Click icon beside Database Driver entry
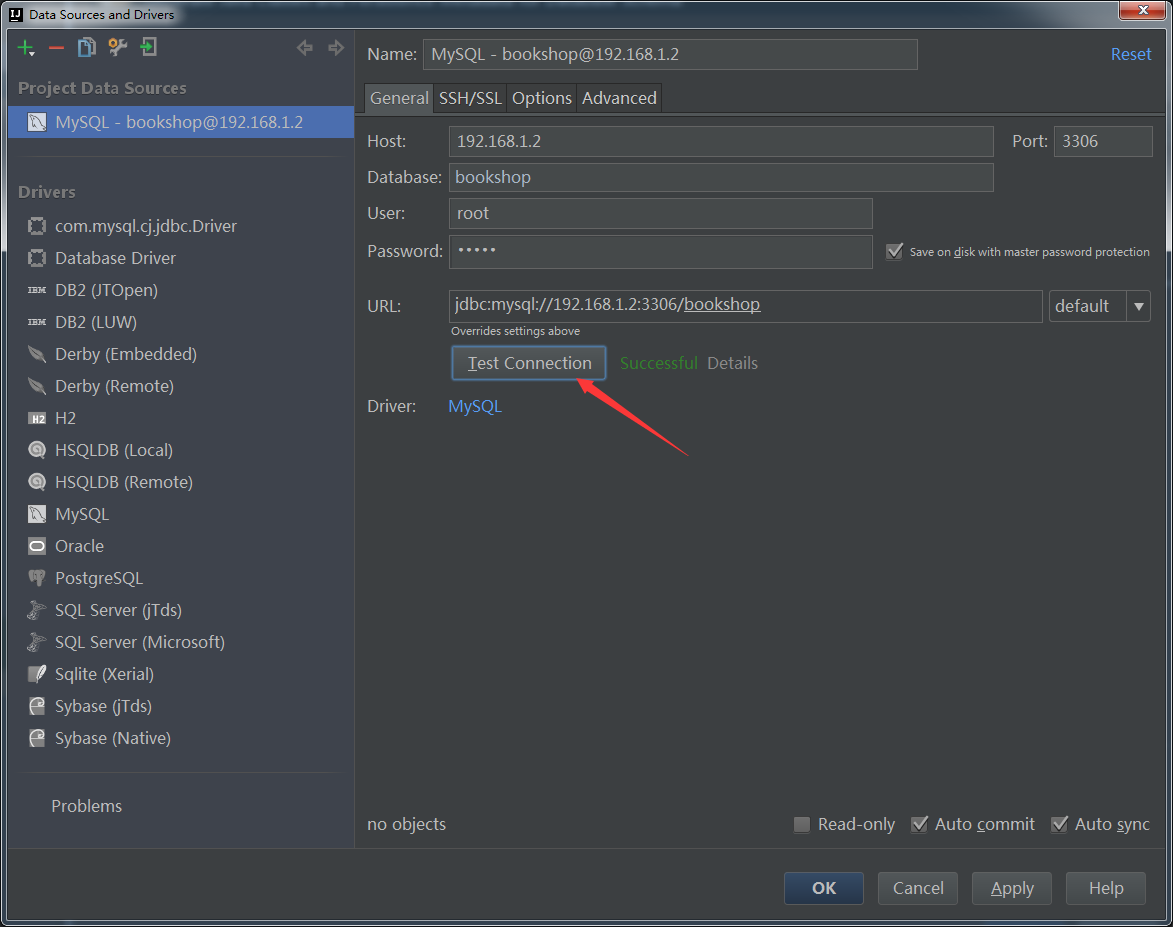1173x927 pixels. click(x=37, y=258)
